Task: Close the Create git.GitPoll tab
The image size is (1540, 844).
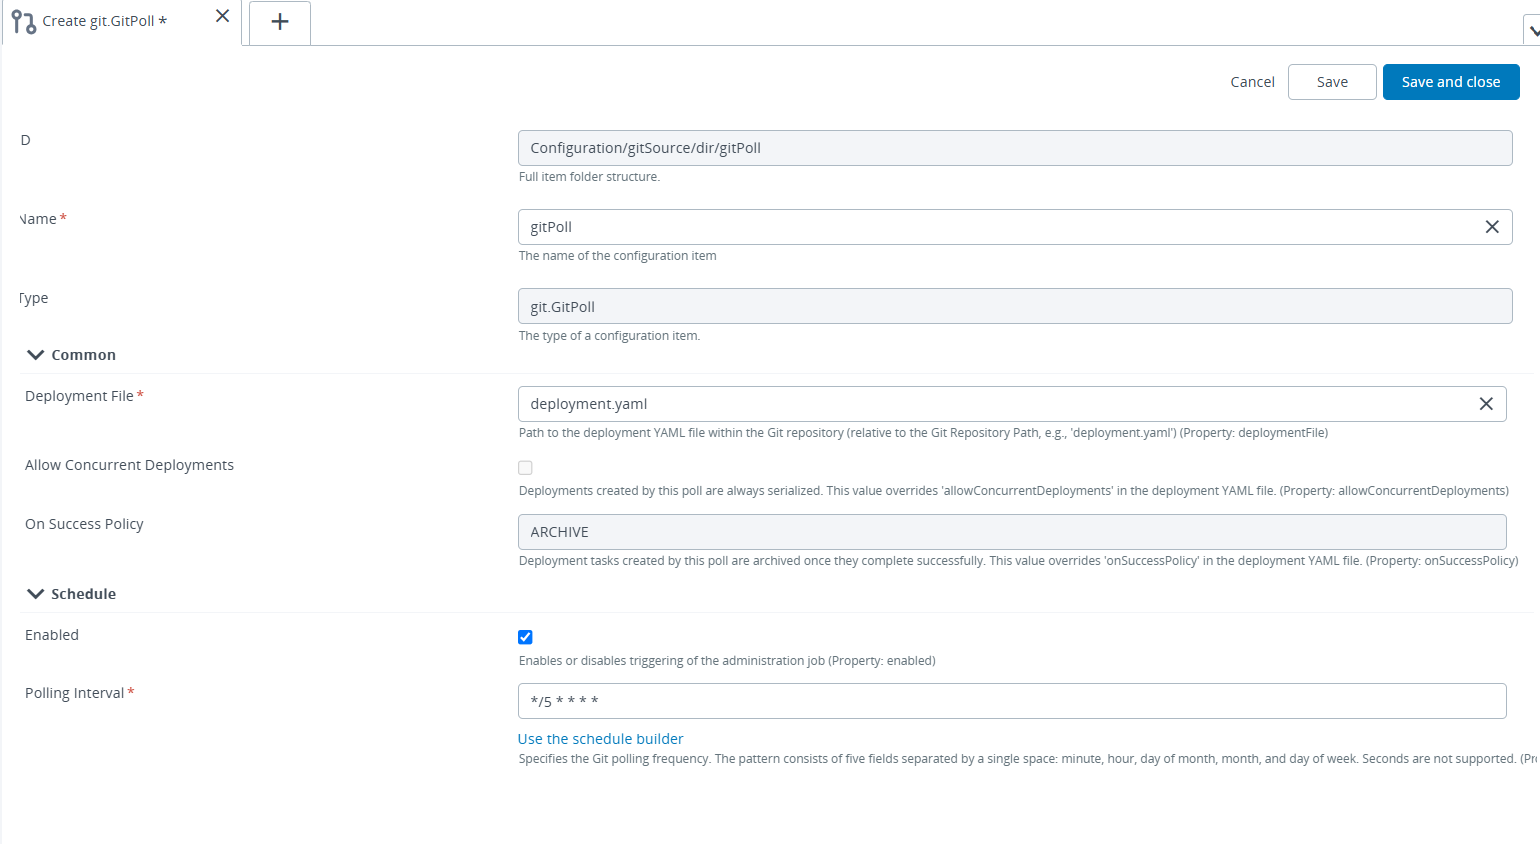Action: (222, 16)
